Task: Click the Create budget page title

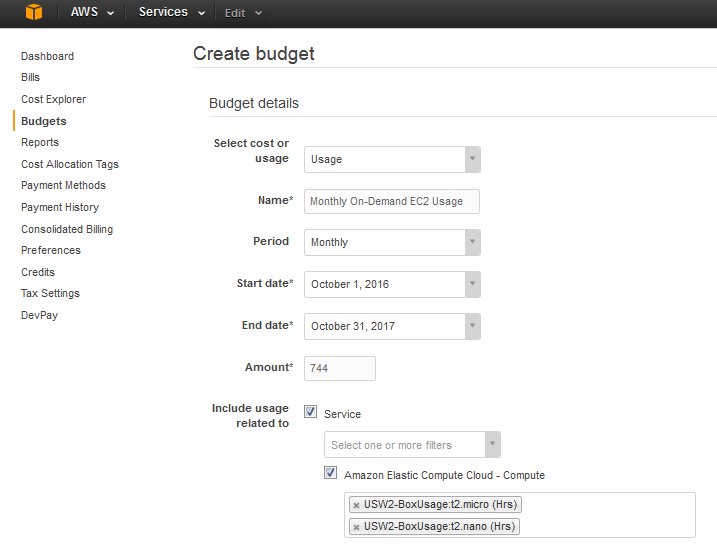Action: pos(254,54)
